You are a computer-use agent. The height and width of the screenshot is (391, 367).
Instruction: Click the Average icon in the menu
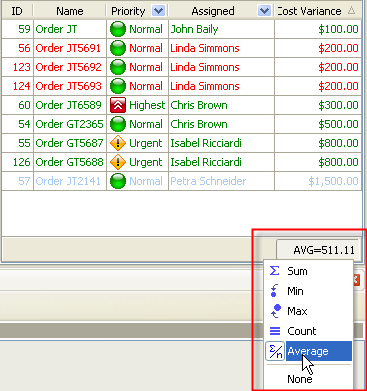click(x=275, y=351)
